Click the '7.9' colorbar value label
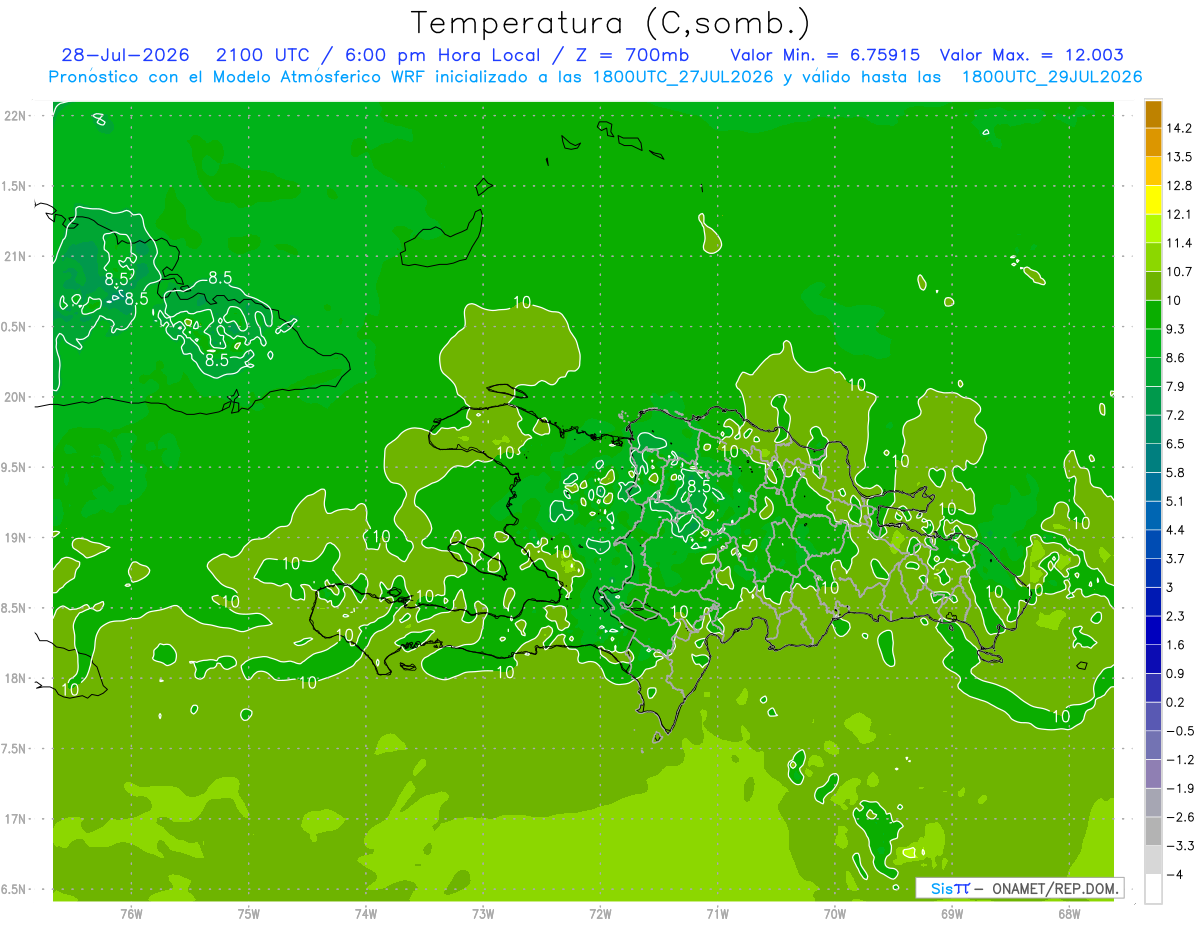This screenshot has width=1200, height=927. click(1176, 387)
